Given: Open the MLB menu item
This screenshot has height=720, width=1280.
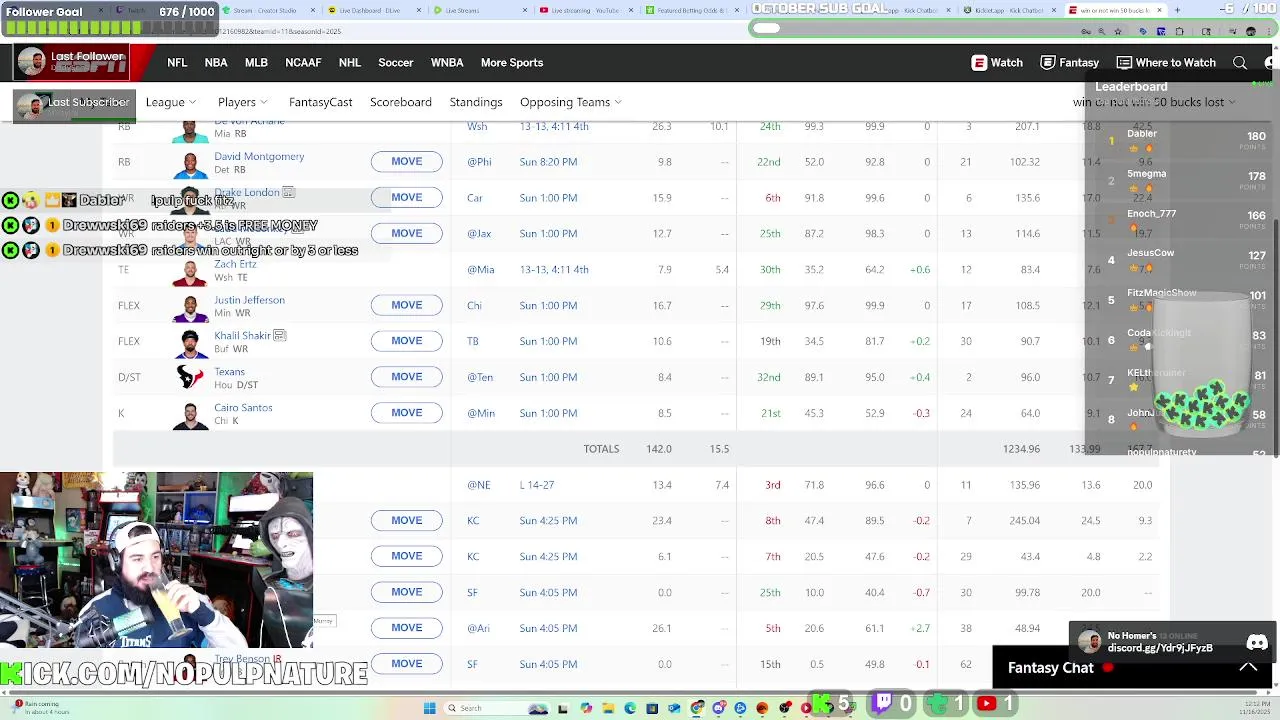Looking at the screenshot, I should [256, 62].
